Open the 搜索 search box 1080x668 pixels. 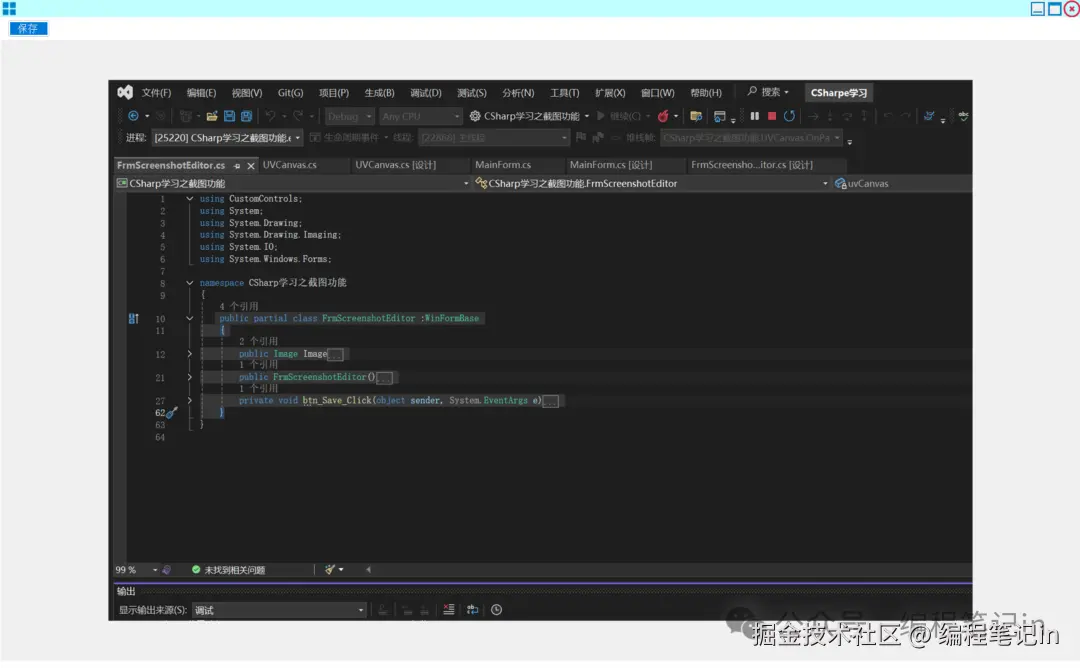pos(769,92)
